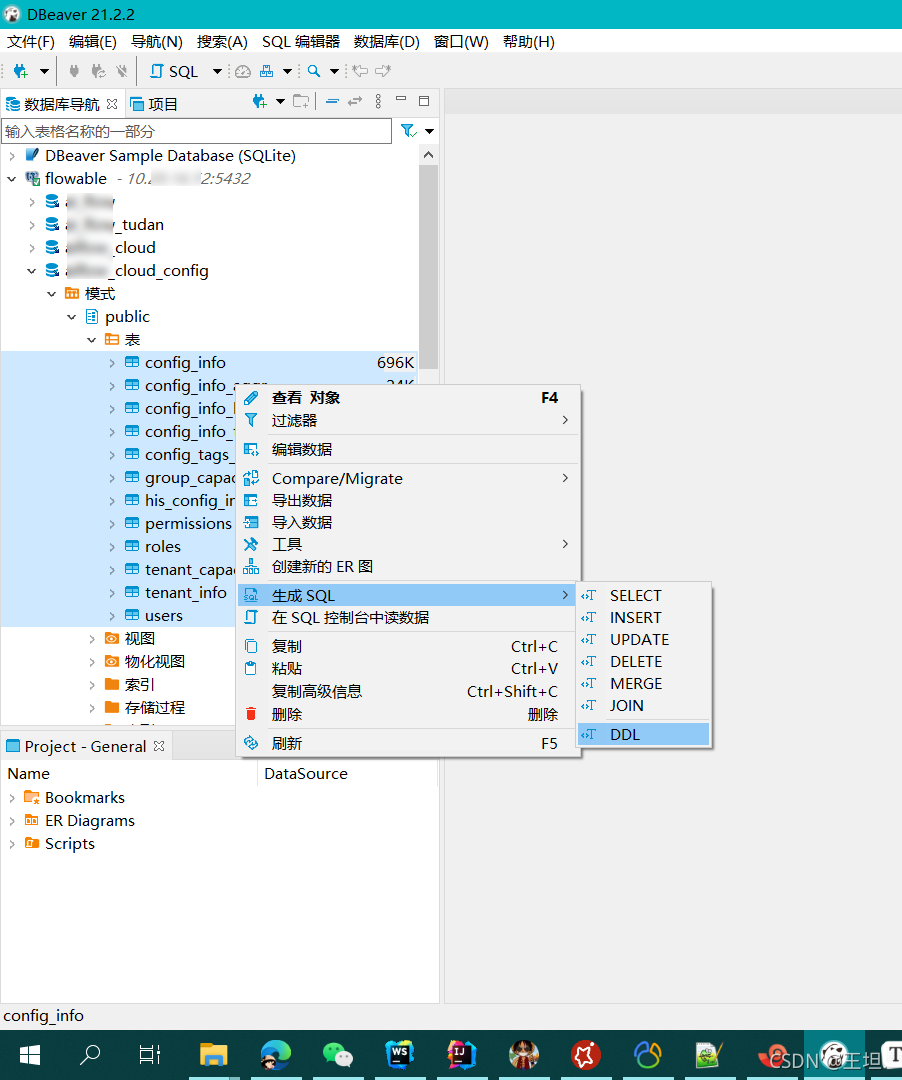Open dropdown next to new connection toolbar icon

[44, 71]
